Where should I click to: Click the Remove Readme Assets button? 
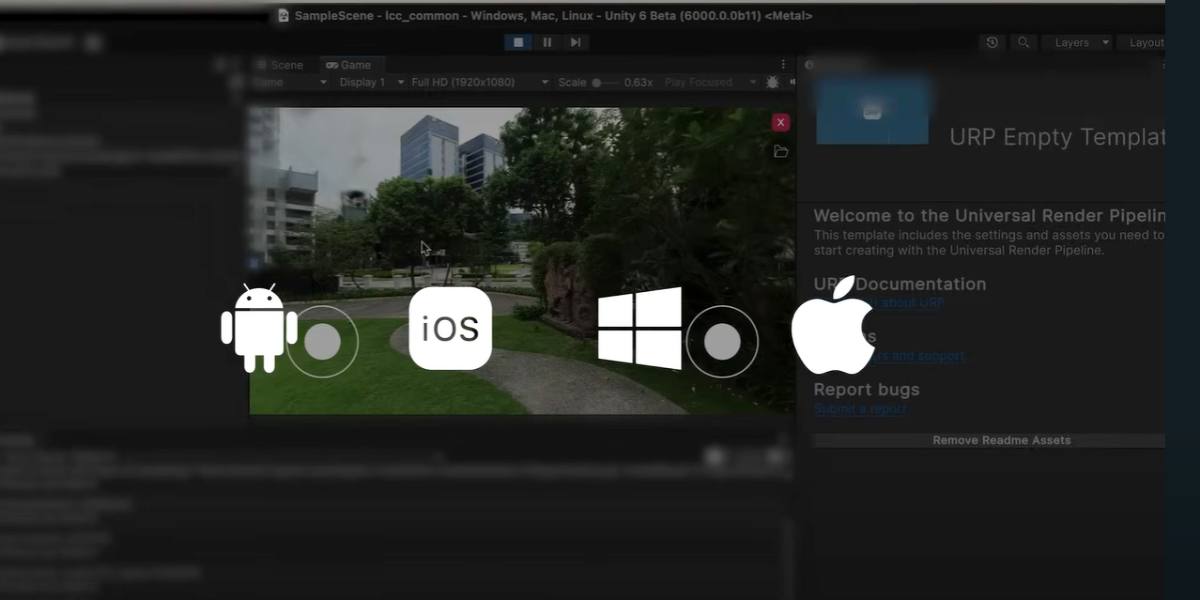click(1000, 440)
